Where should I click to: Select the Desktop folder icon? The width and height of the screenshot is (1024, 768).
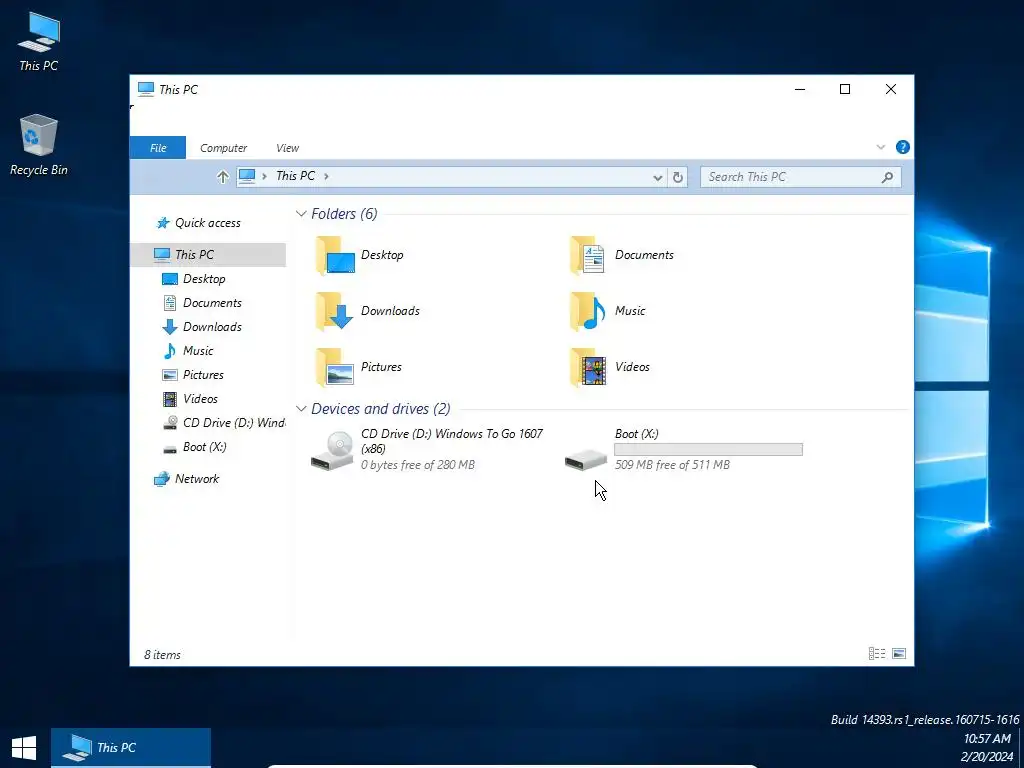335,255
